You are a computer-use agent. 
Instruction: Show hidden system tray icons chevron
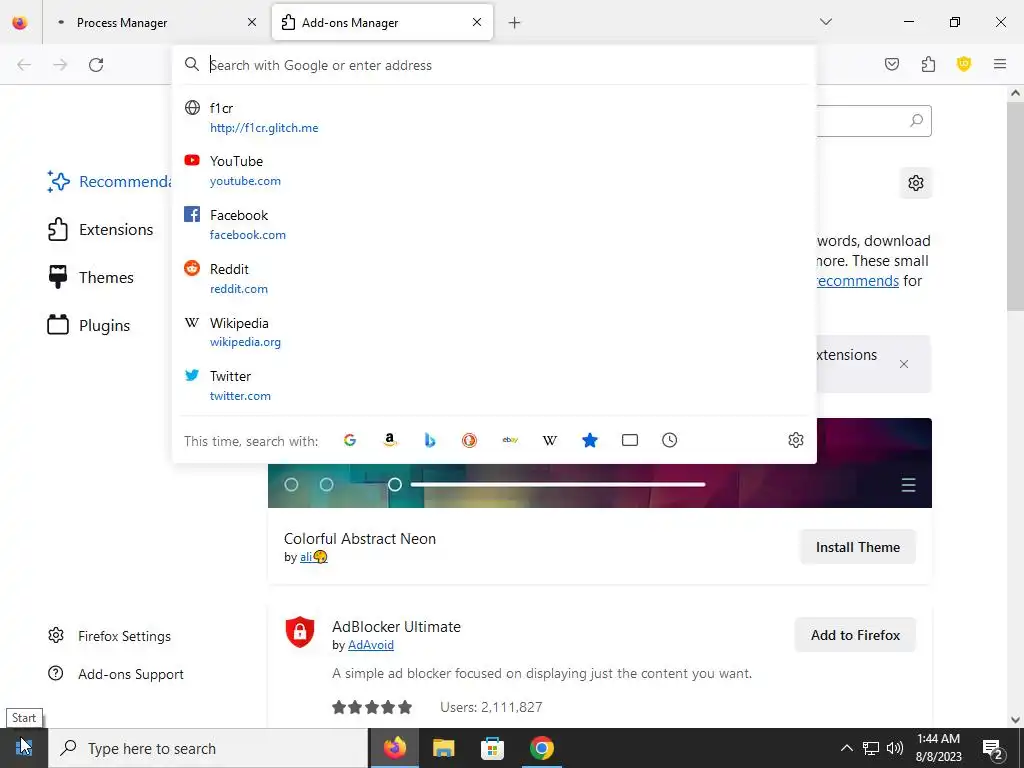pyautogui.click(x=846, y=748)
